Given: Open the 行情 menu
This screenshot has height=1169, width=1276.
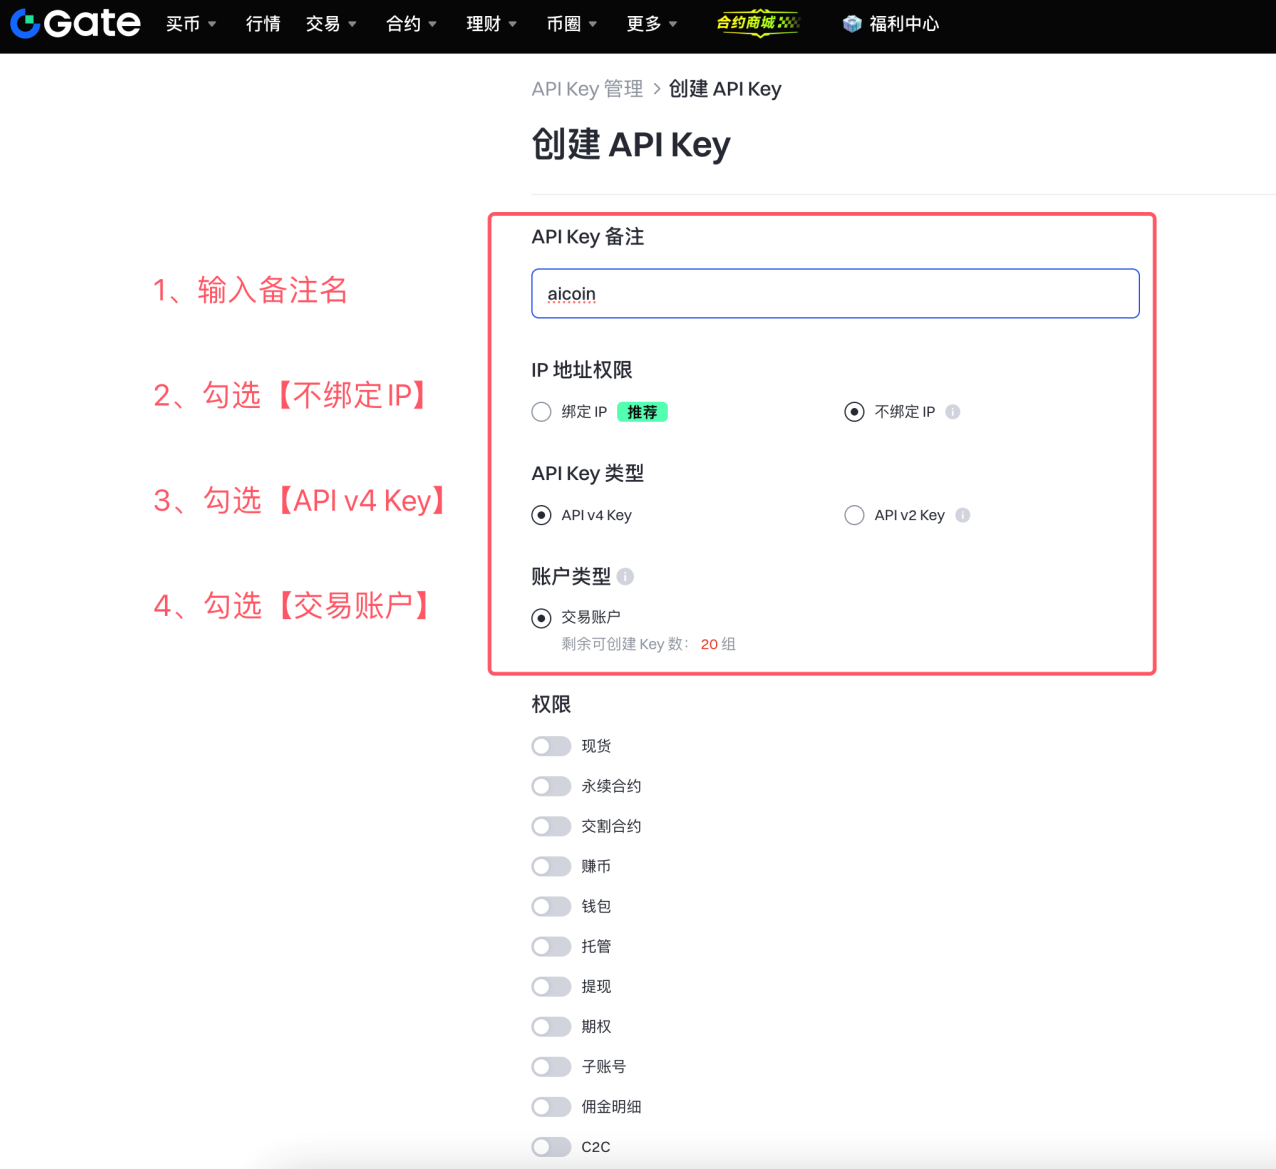Looking at the screenshot, I should point(263,23).
